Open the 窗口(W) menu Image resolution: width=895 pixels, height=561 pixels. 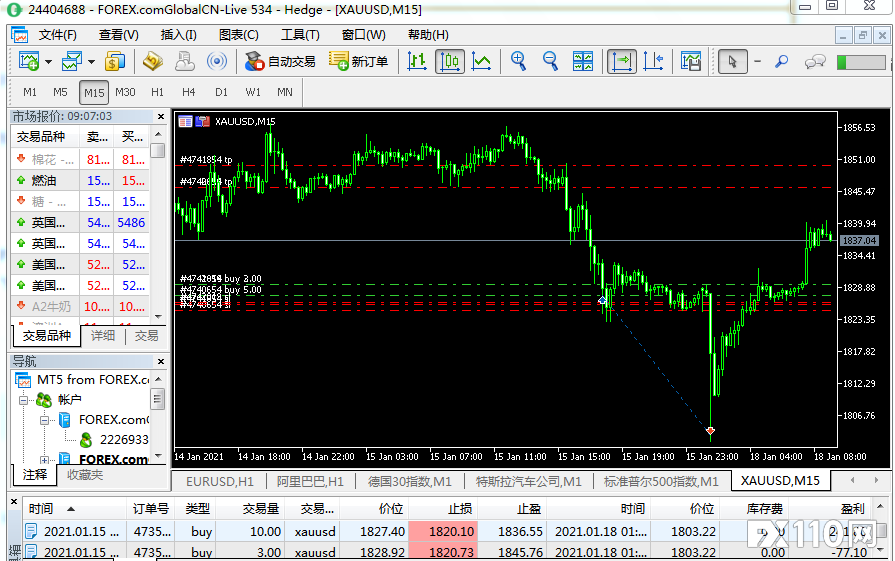tap(364, 35)
